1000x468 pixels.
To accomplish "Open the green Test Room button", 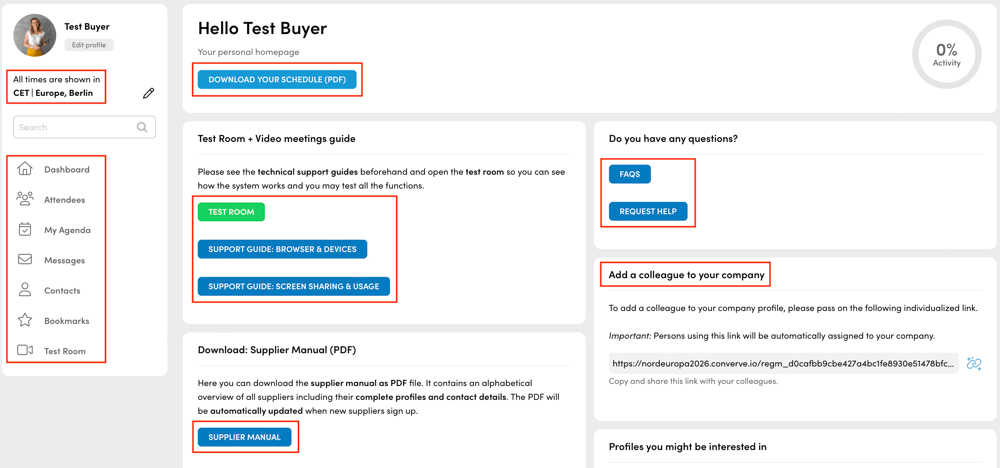I will [x=231, y=212].
